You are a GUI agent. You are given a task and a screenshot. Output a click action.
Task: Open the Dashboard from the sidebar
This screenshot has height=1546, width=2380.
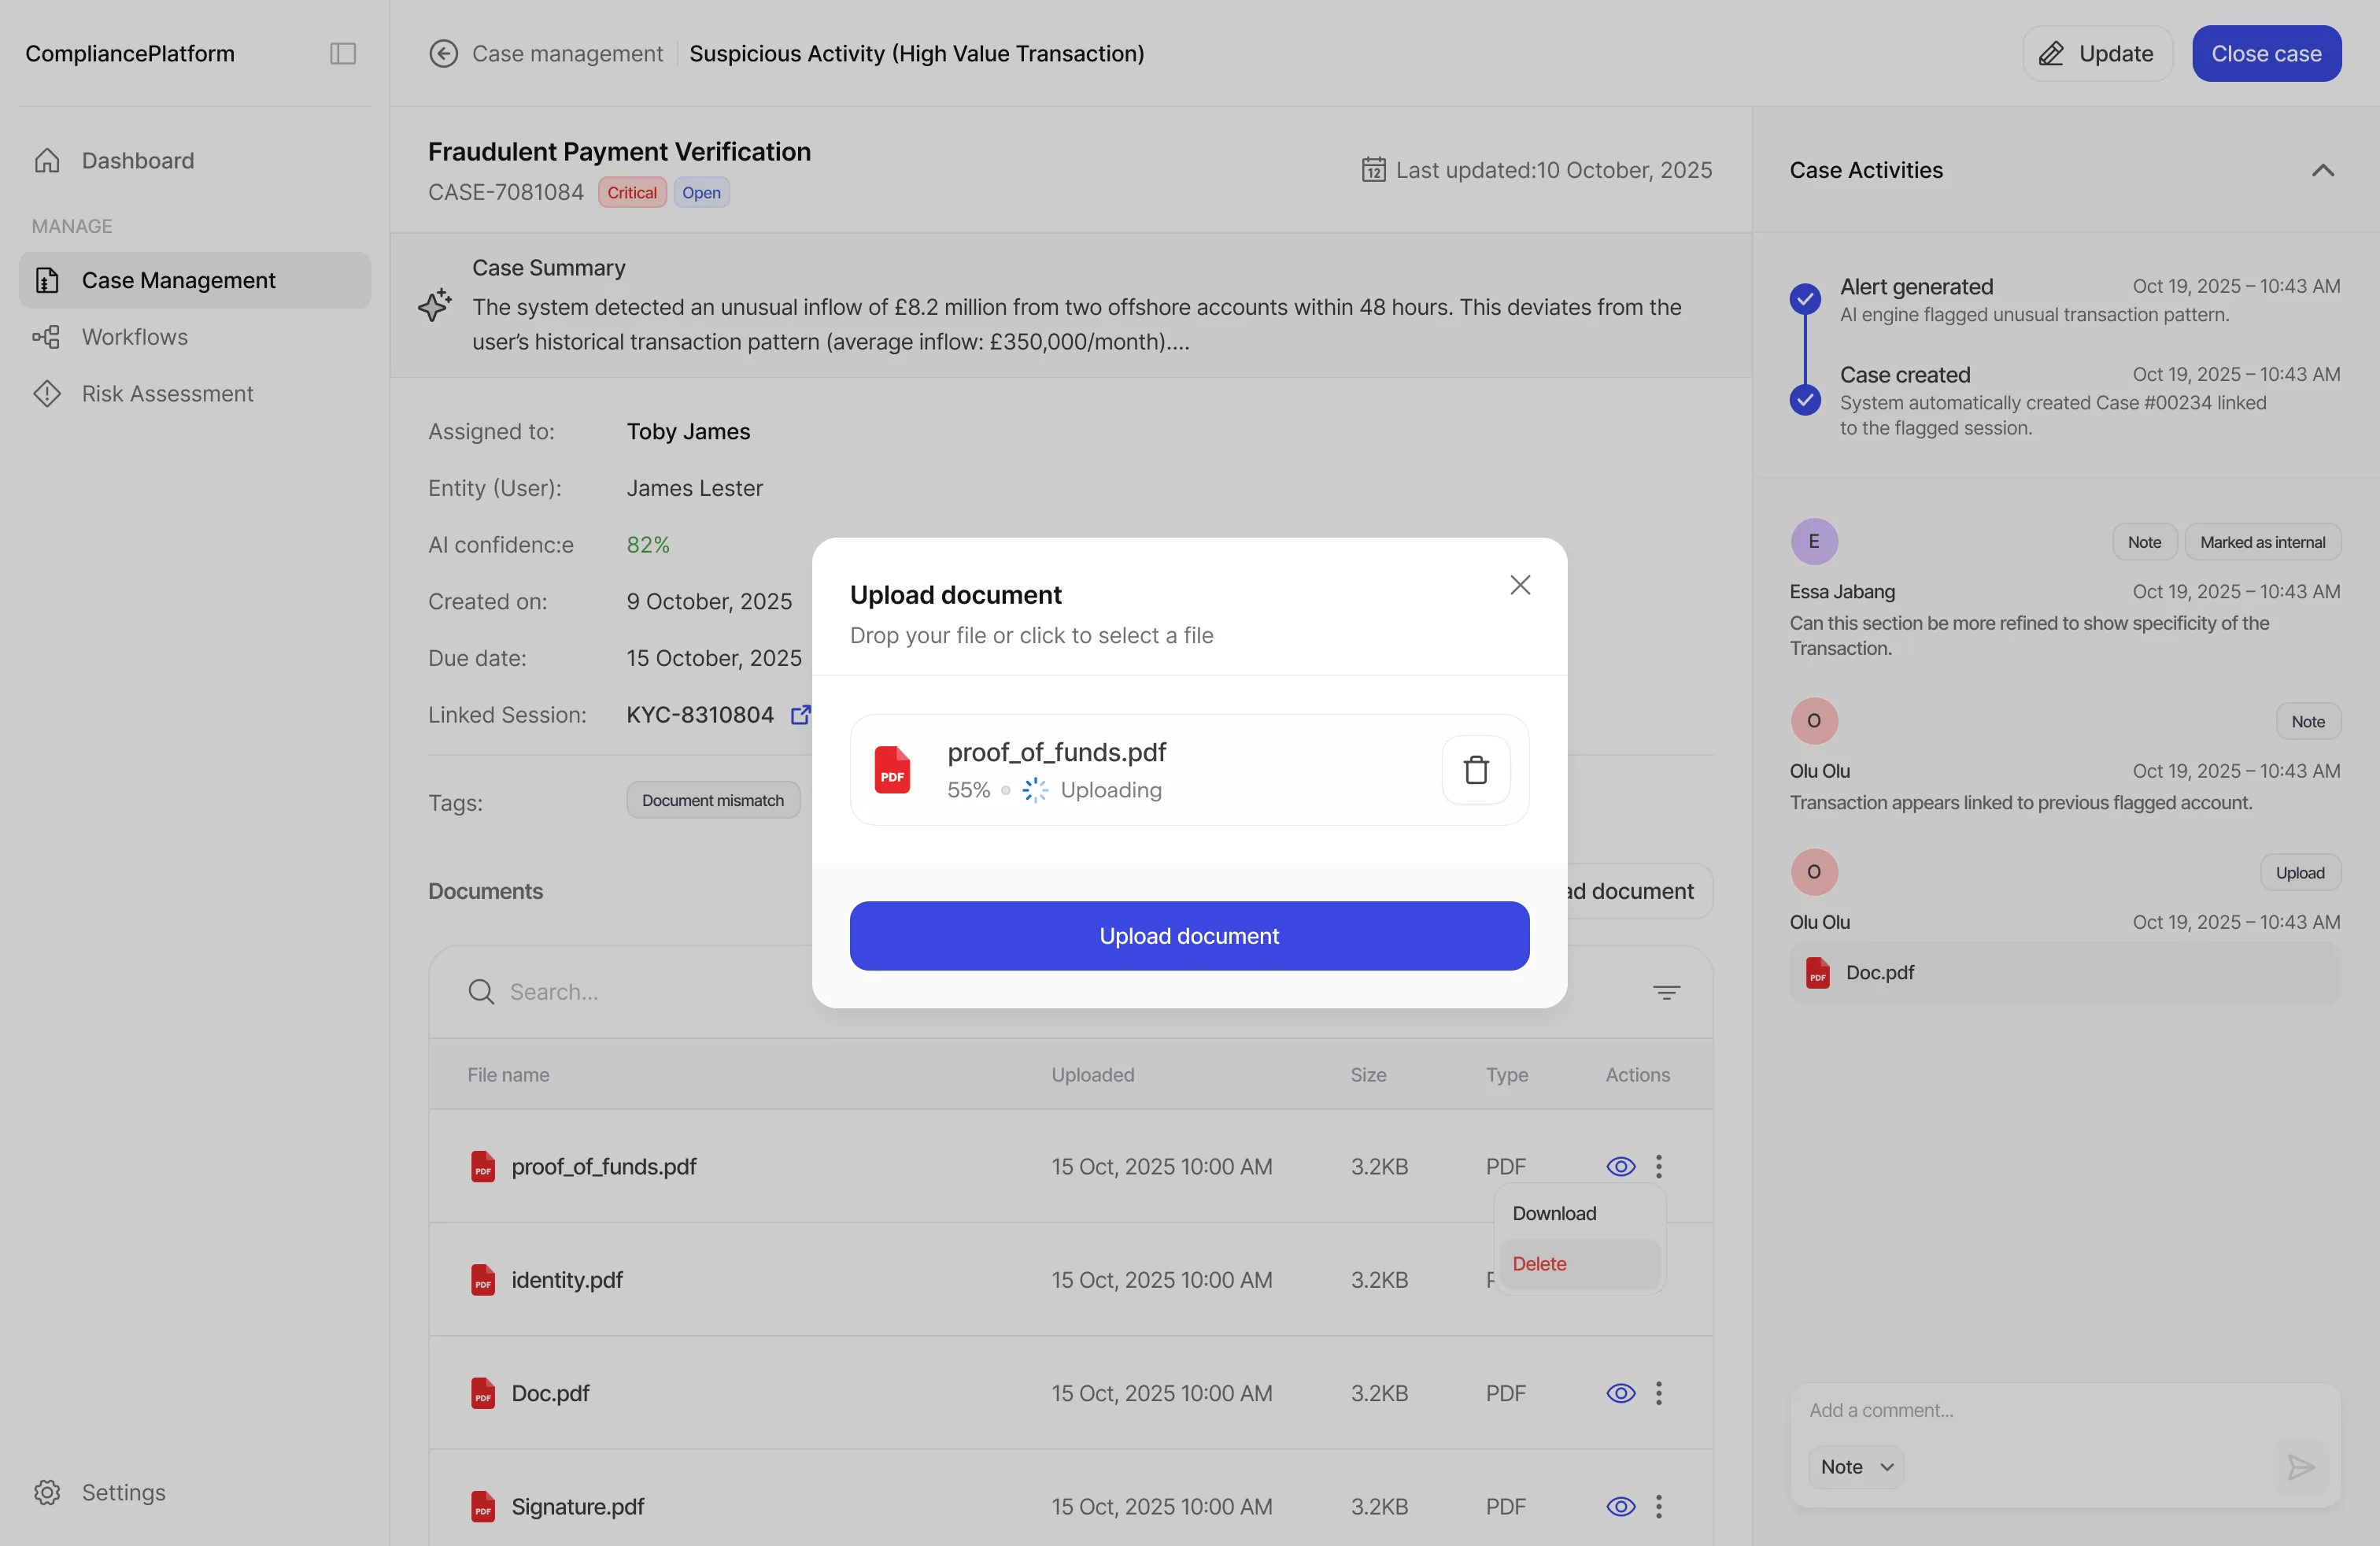tap(137, 160)
